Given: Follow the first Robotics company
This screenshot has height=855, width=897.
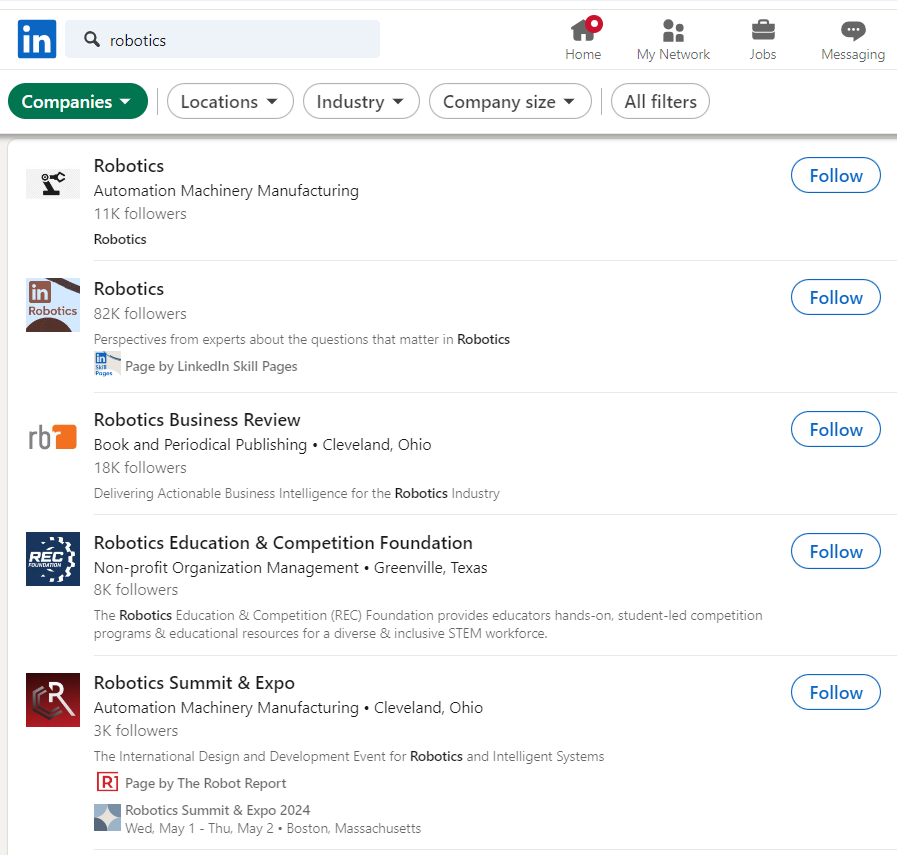Looking at the screenshot, I should 835,174.
